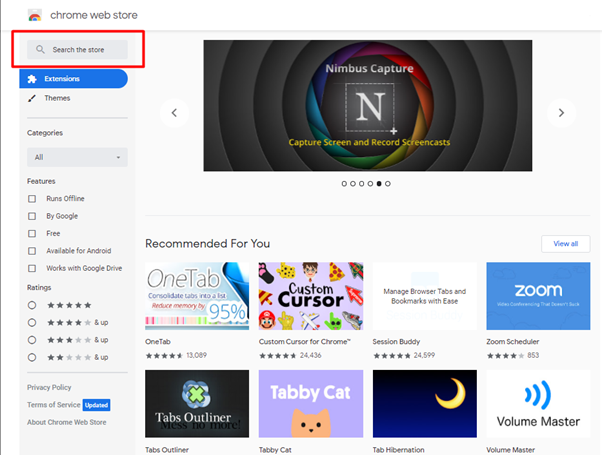Click the Session Buddy title text

click(x=396, y=342)
